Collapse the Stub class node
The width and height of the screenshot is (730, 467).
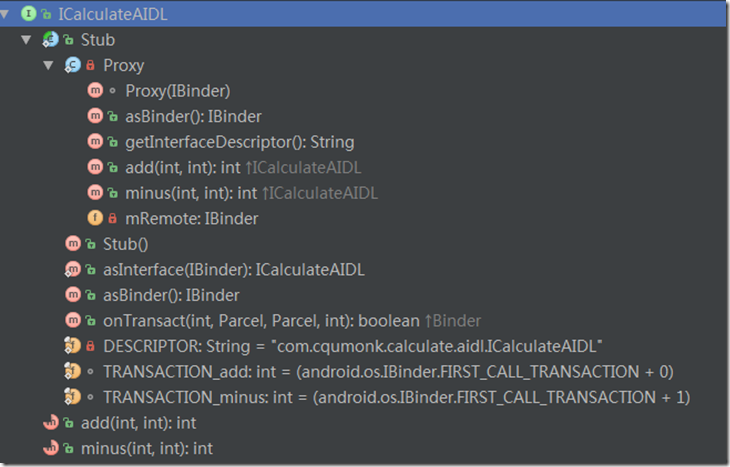point(27,40)
